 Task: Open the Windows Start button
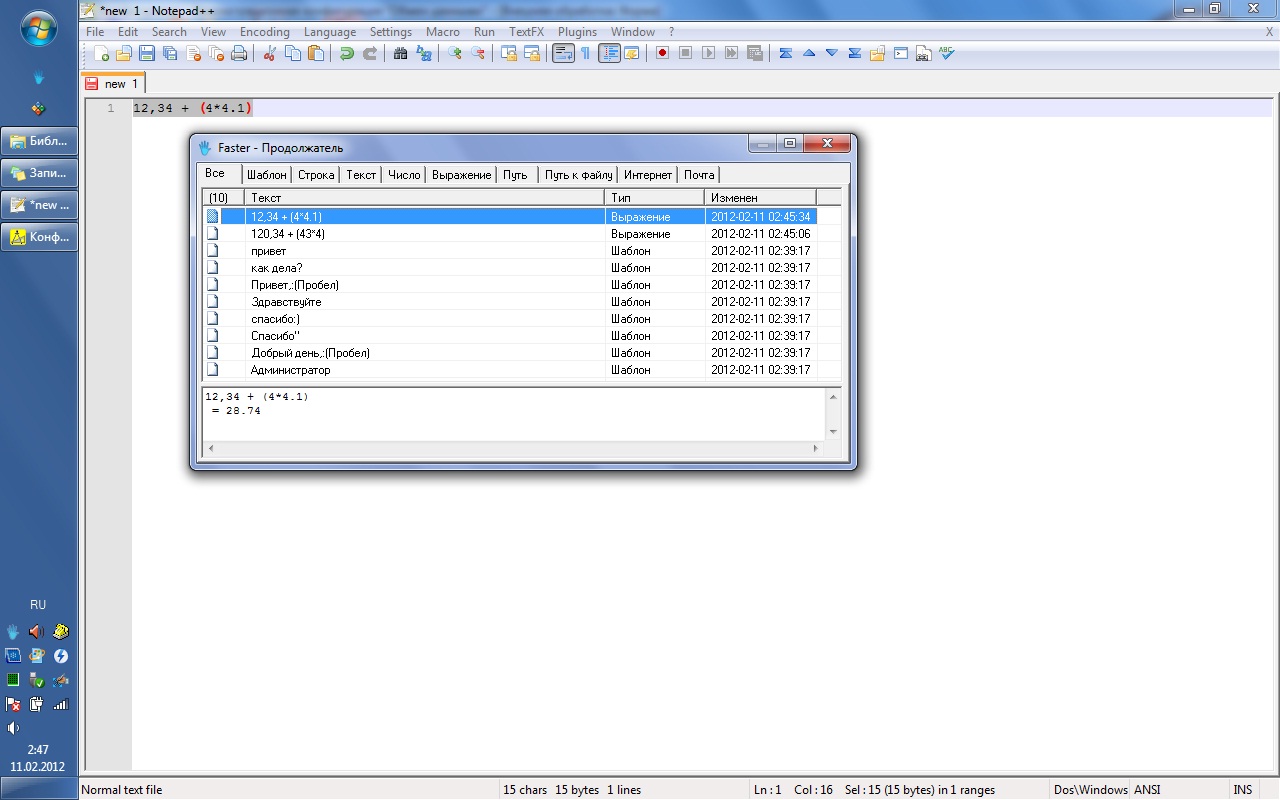tap(38, 28)
